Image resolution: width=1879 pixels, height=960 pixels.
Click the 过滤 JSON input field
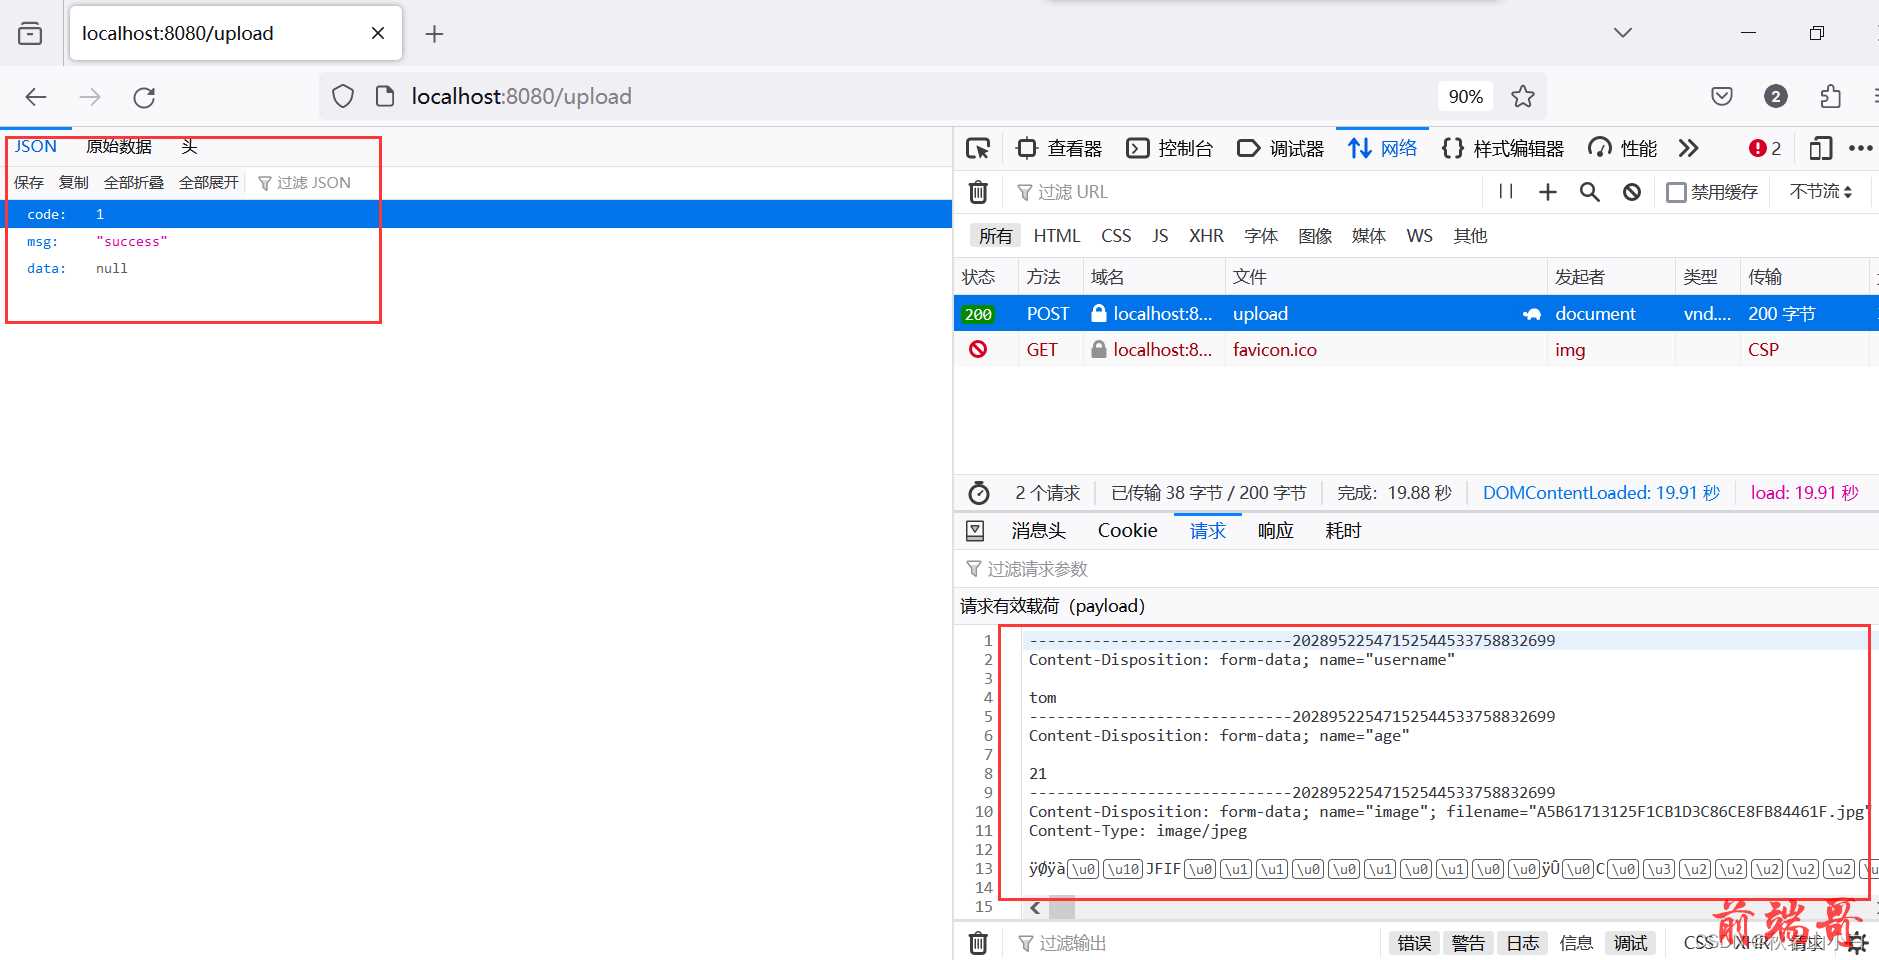[x=600, y=183]
